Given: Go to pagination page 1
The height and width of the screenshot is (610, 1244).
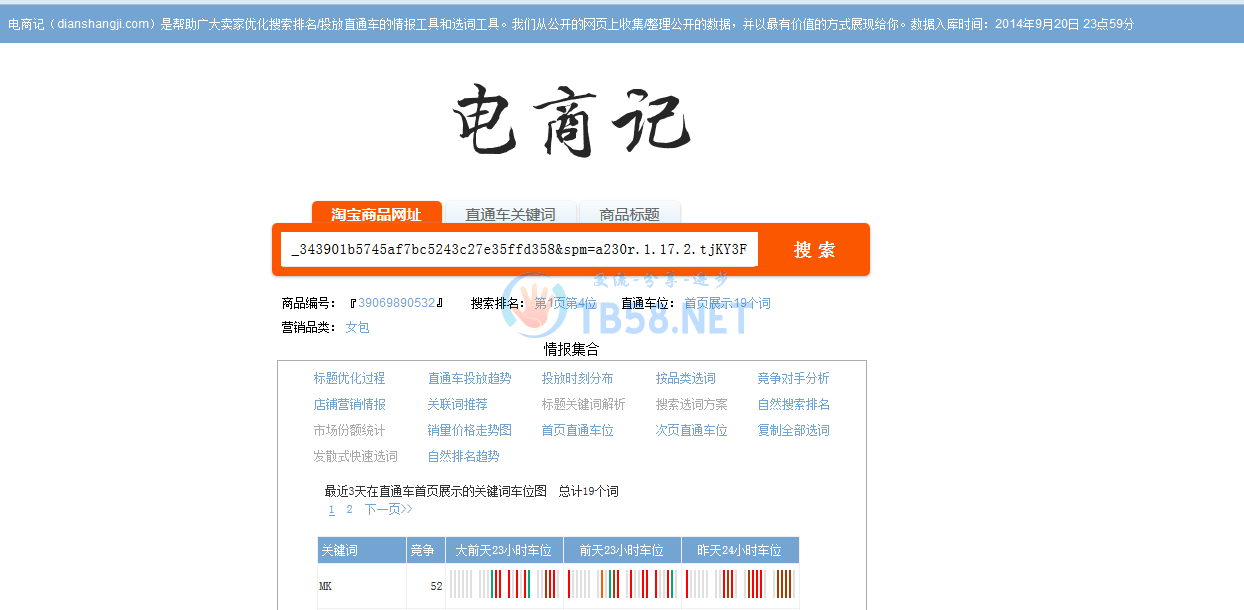Looking at the screenshot, I should click(331, 509).
